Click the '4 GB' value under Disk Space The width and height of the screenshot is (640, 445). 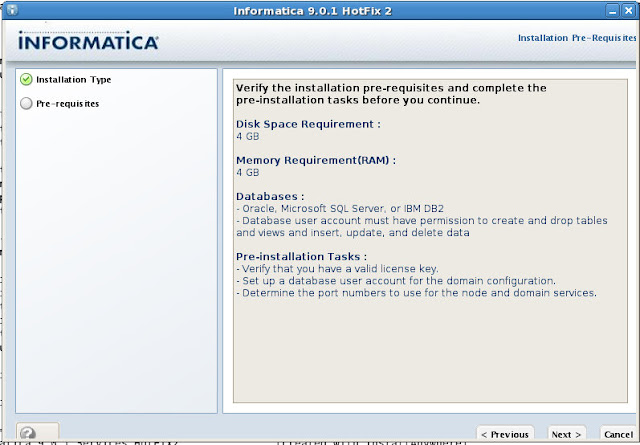pyautogui.click(x=247, y=136)
